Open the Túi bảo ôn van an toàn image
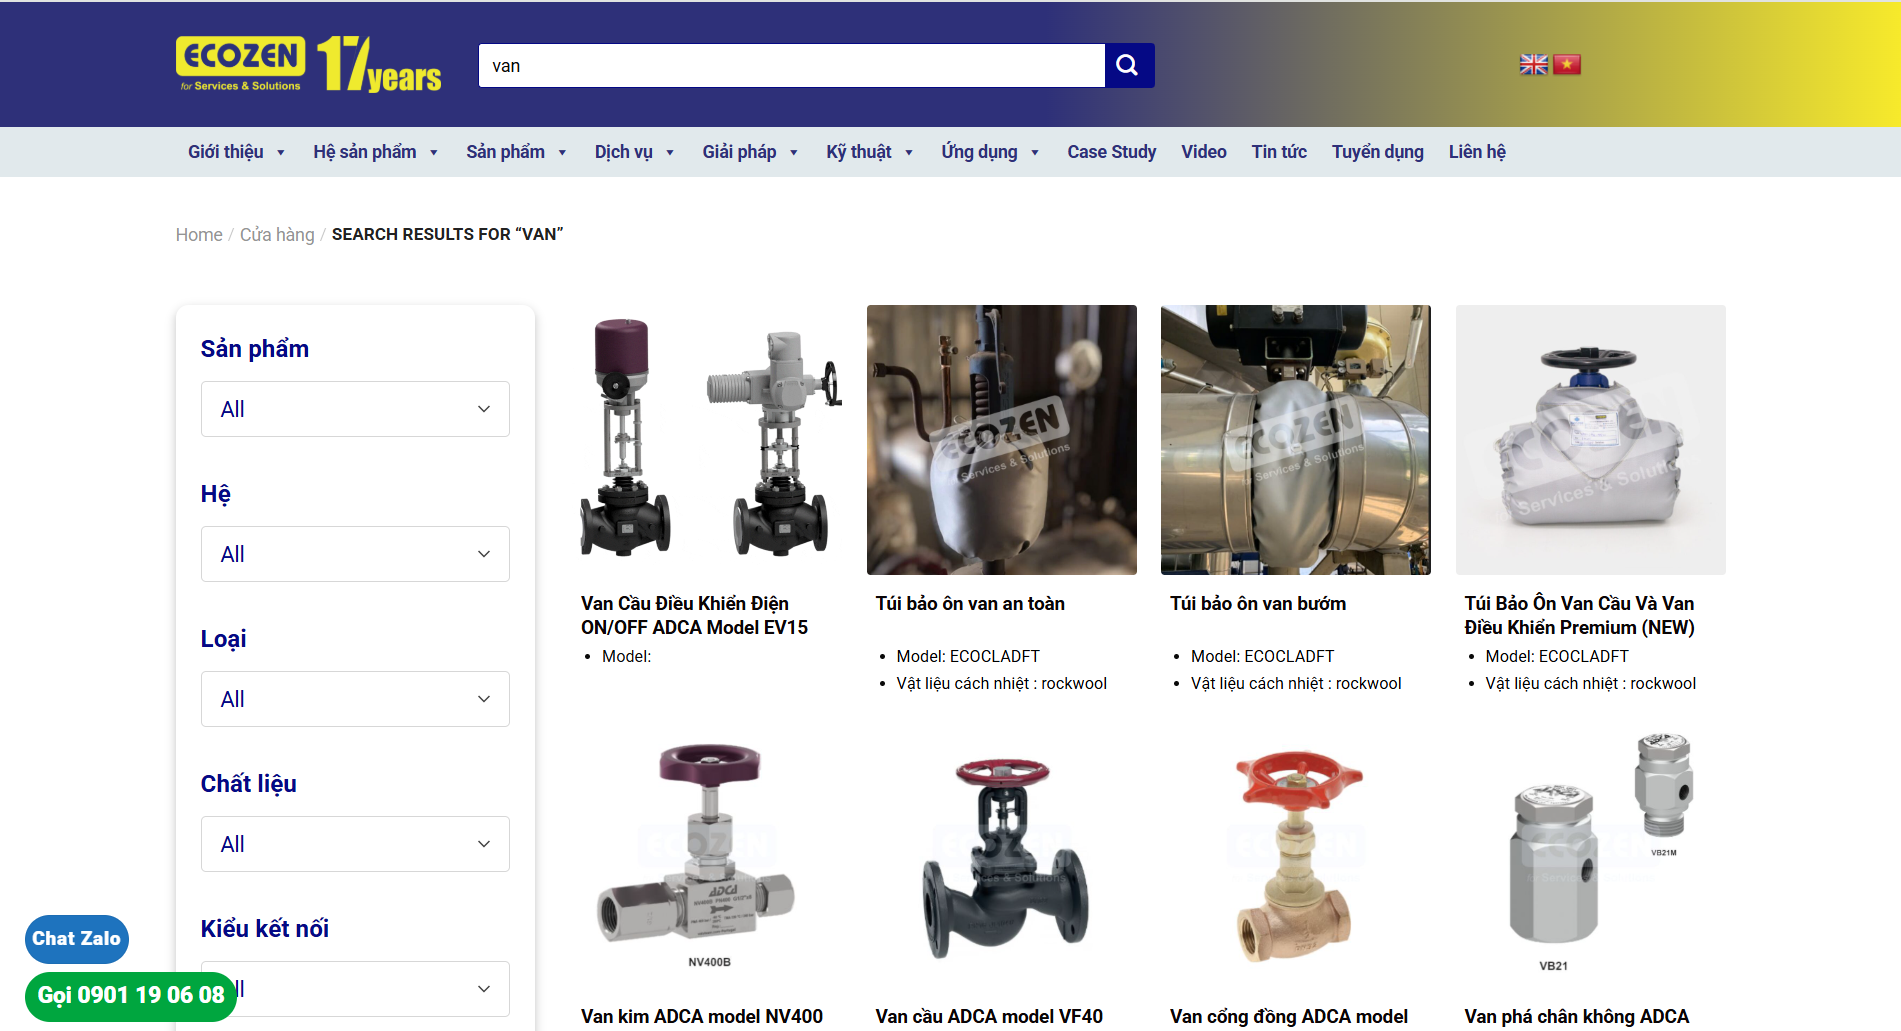Viewport: 1901px width, 1031px height. click(1001, 440)
